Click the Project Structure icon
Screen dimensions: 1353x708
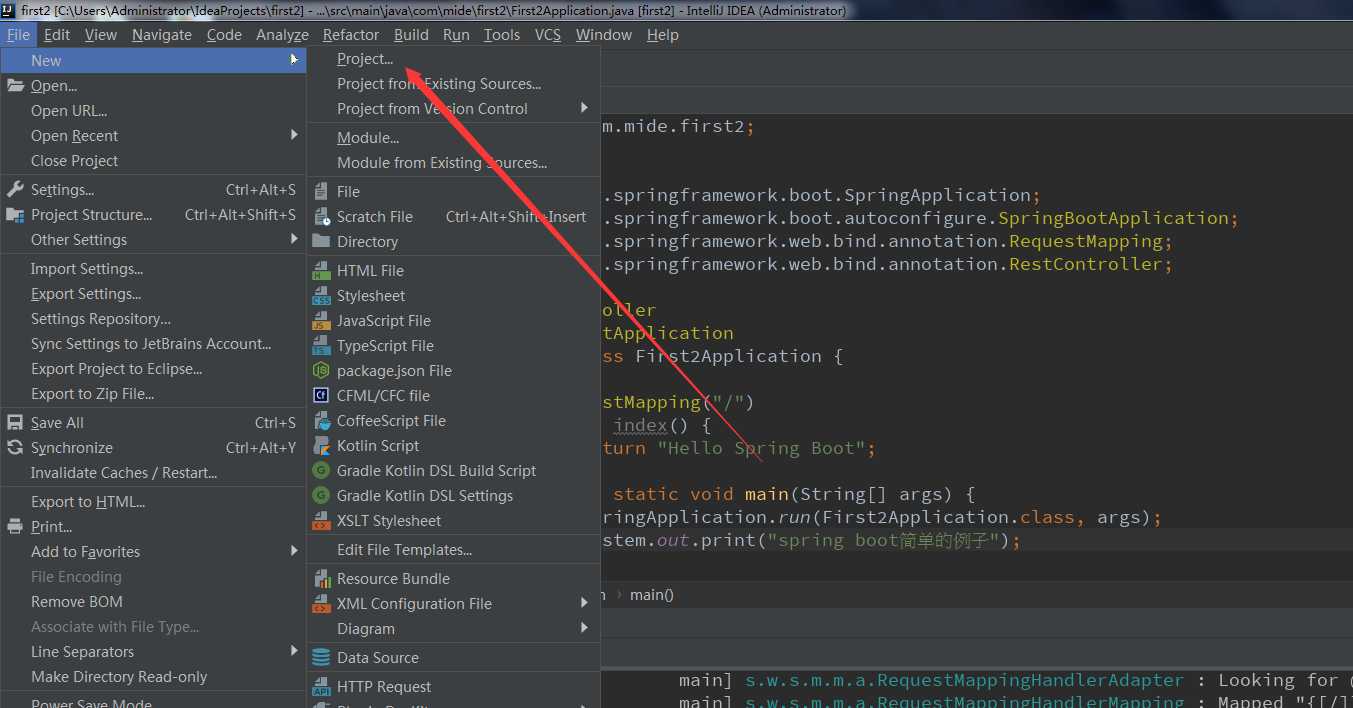(15, 215)
